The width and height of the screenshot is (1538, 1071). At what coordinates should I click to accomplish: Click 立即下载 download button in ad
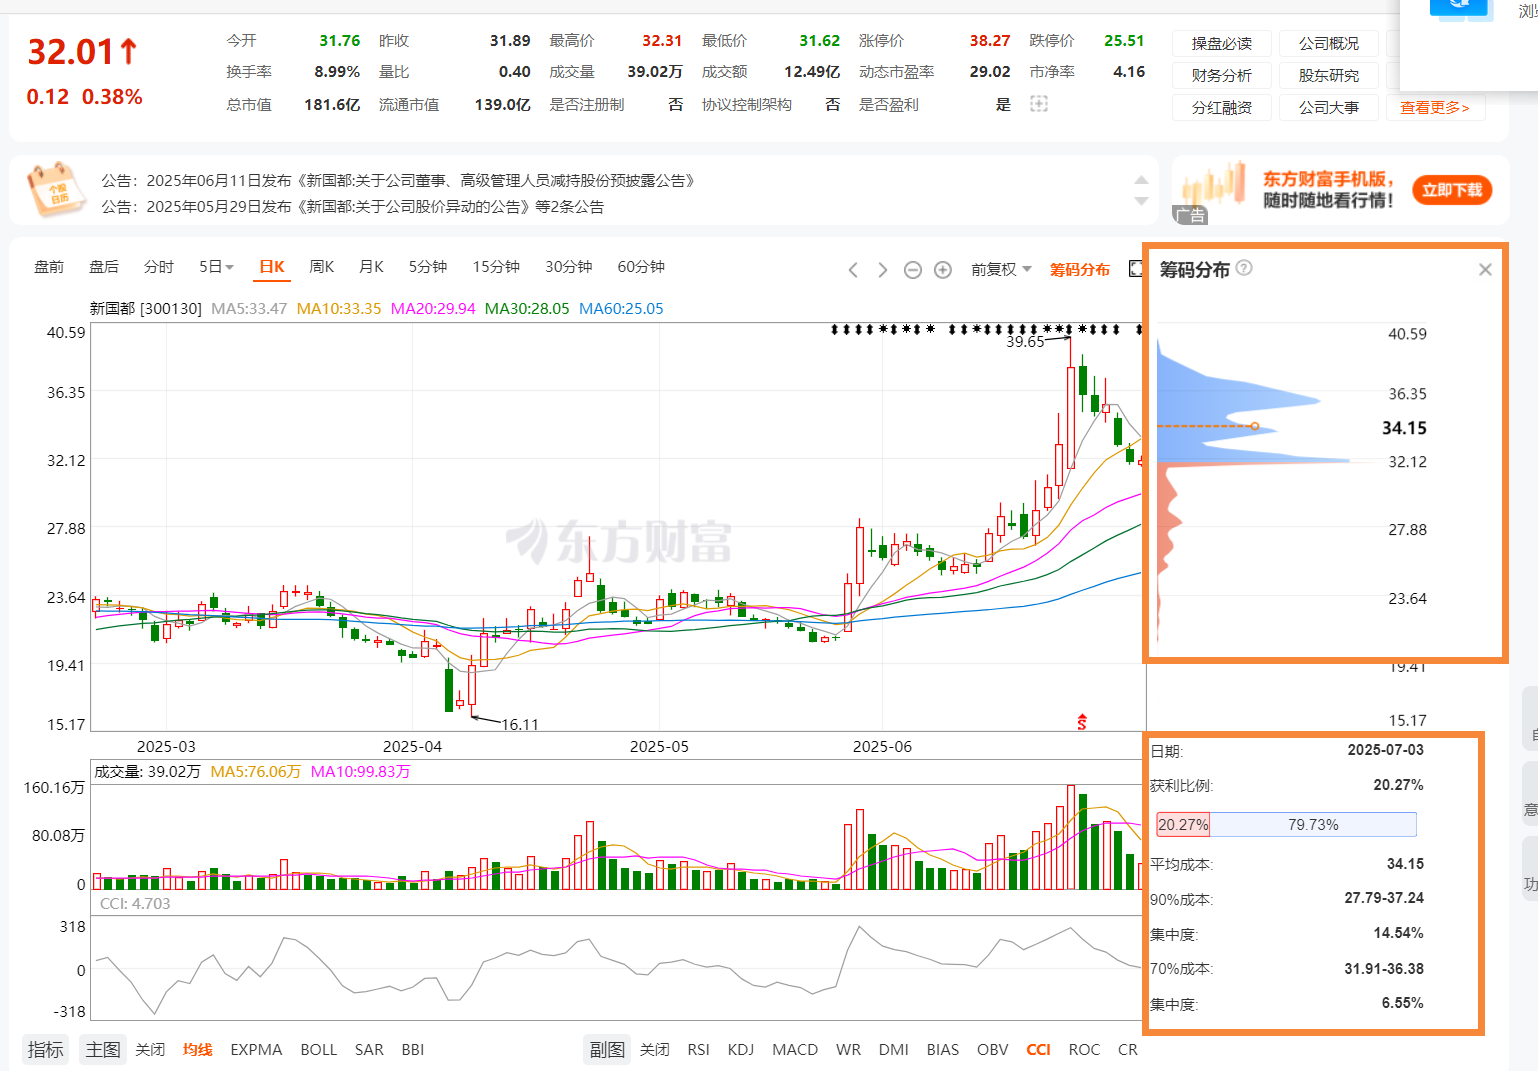pos(1452,190)
